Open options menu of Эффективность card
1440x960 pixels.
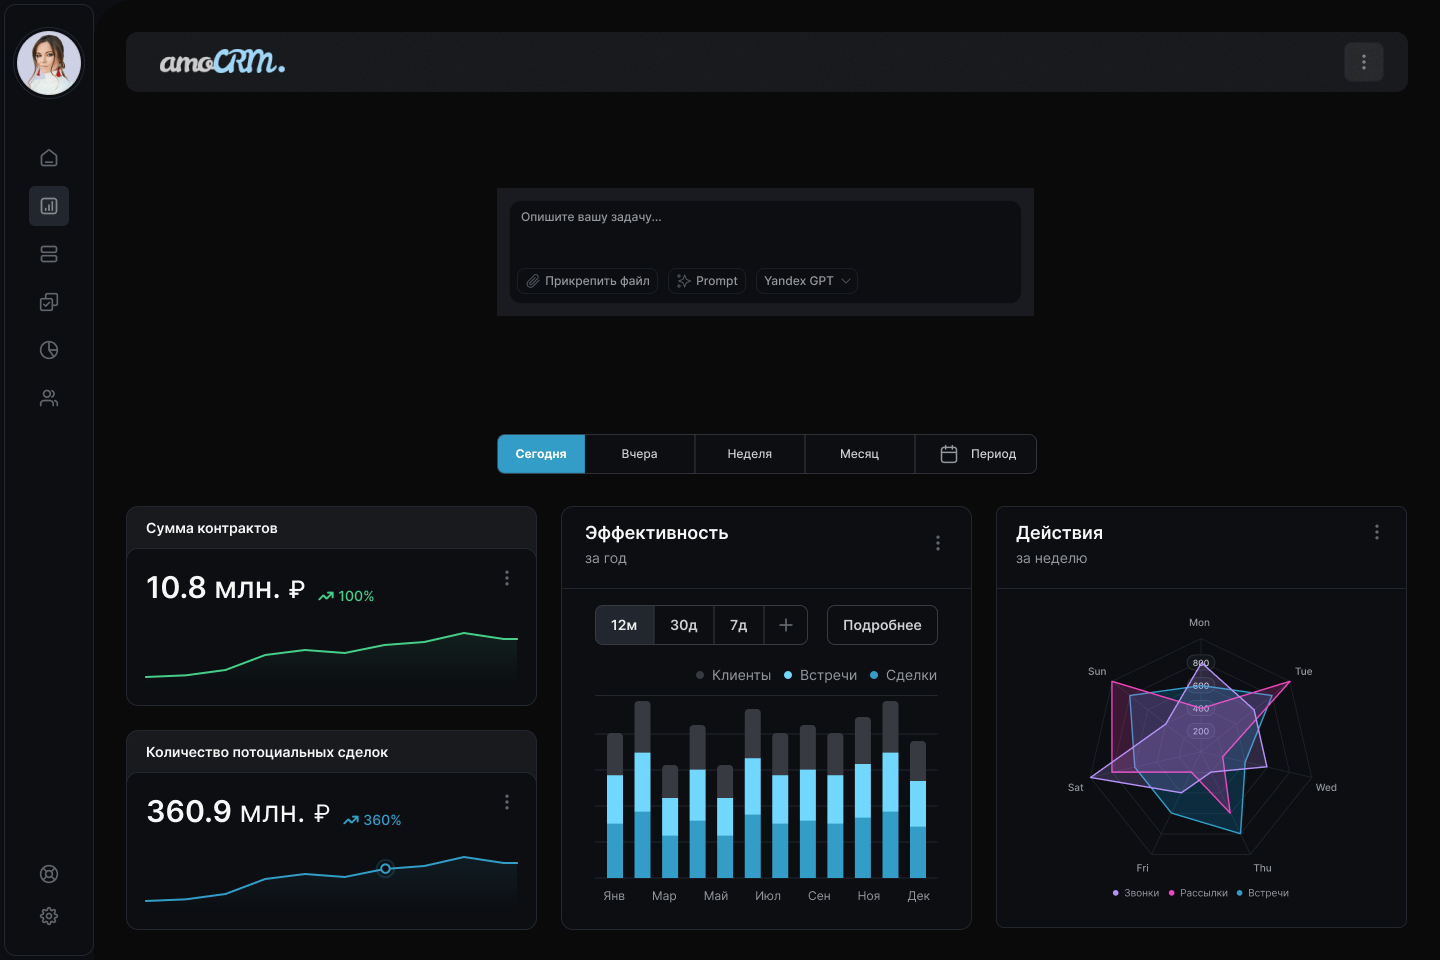pyautogui.click(x=938, y=543)
